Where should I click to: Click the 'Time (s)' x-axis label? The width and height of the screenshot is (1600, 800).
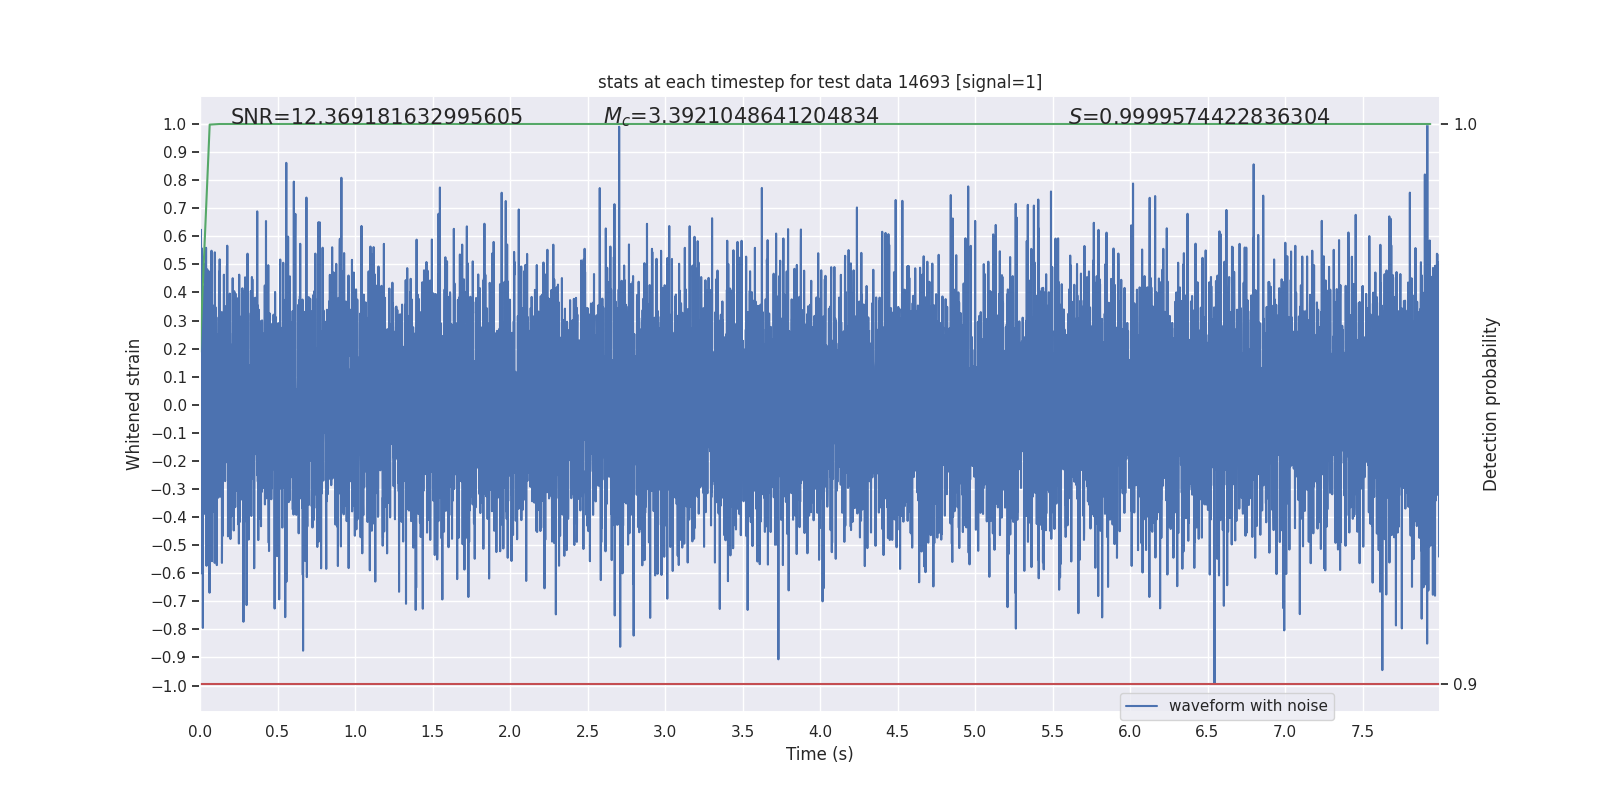point(820,754)
